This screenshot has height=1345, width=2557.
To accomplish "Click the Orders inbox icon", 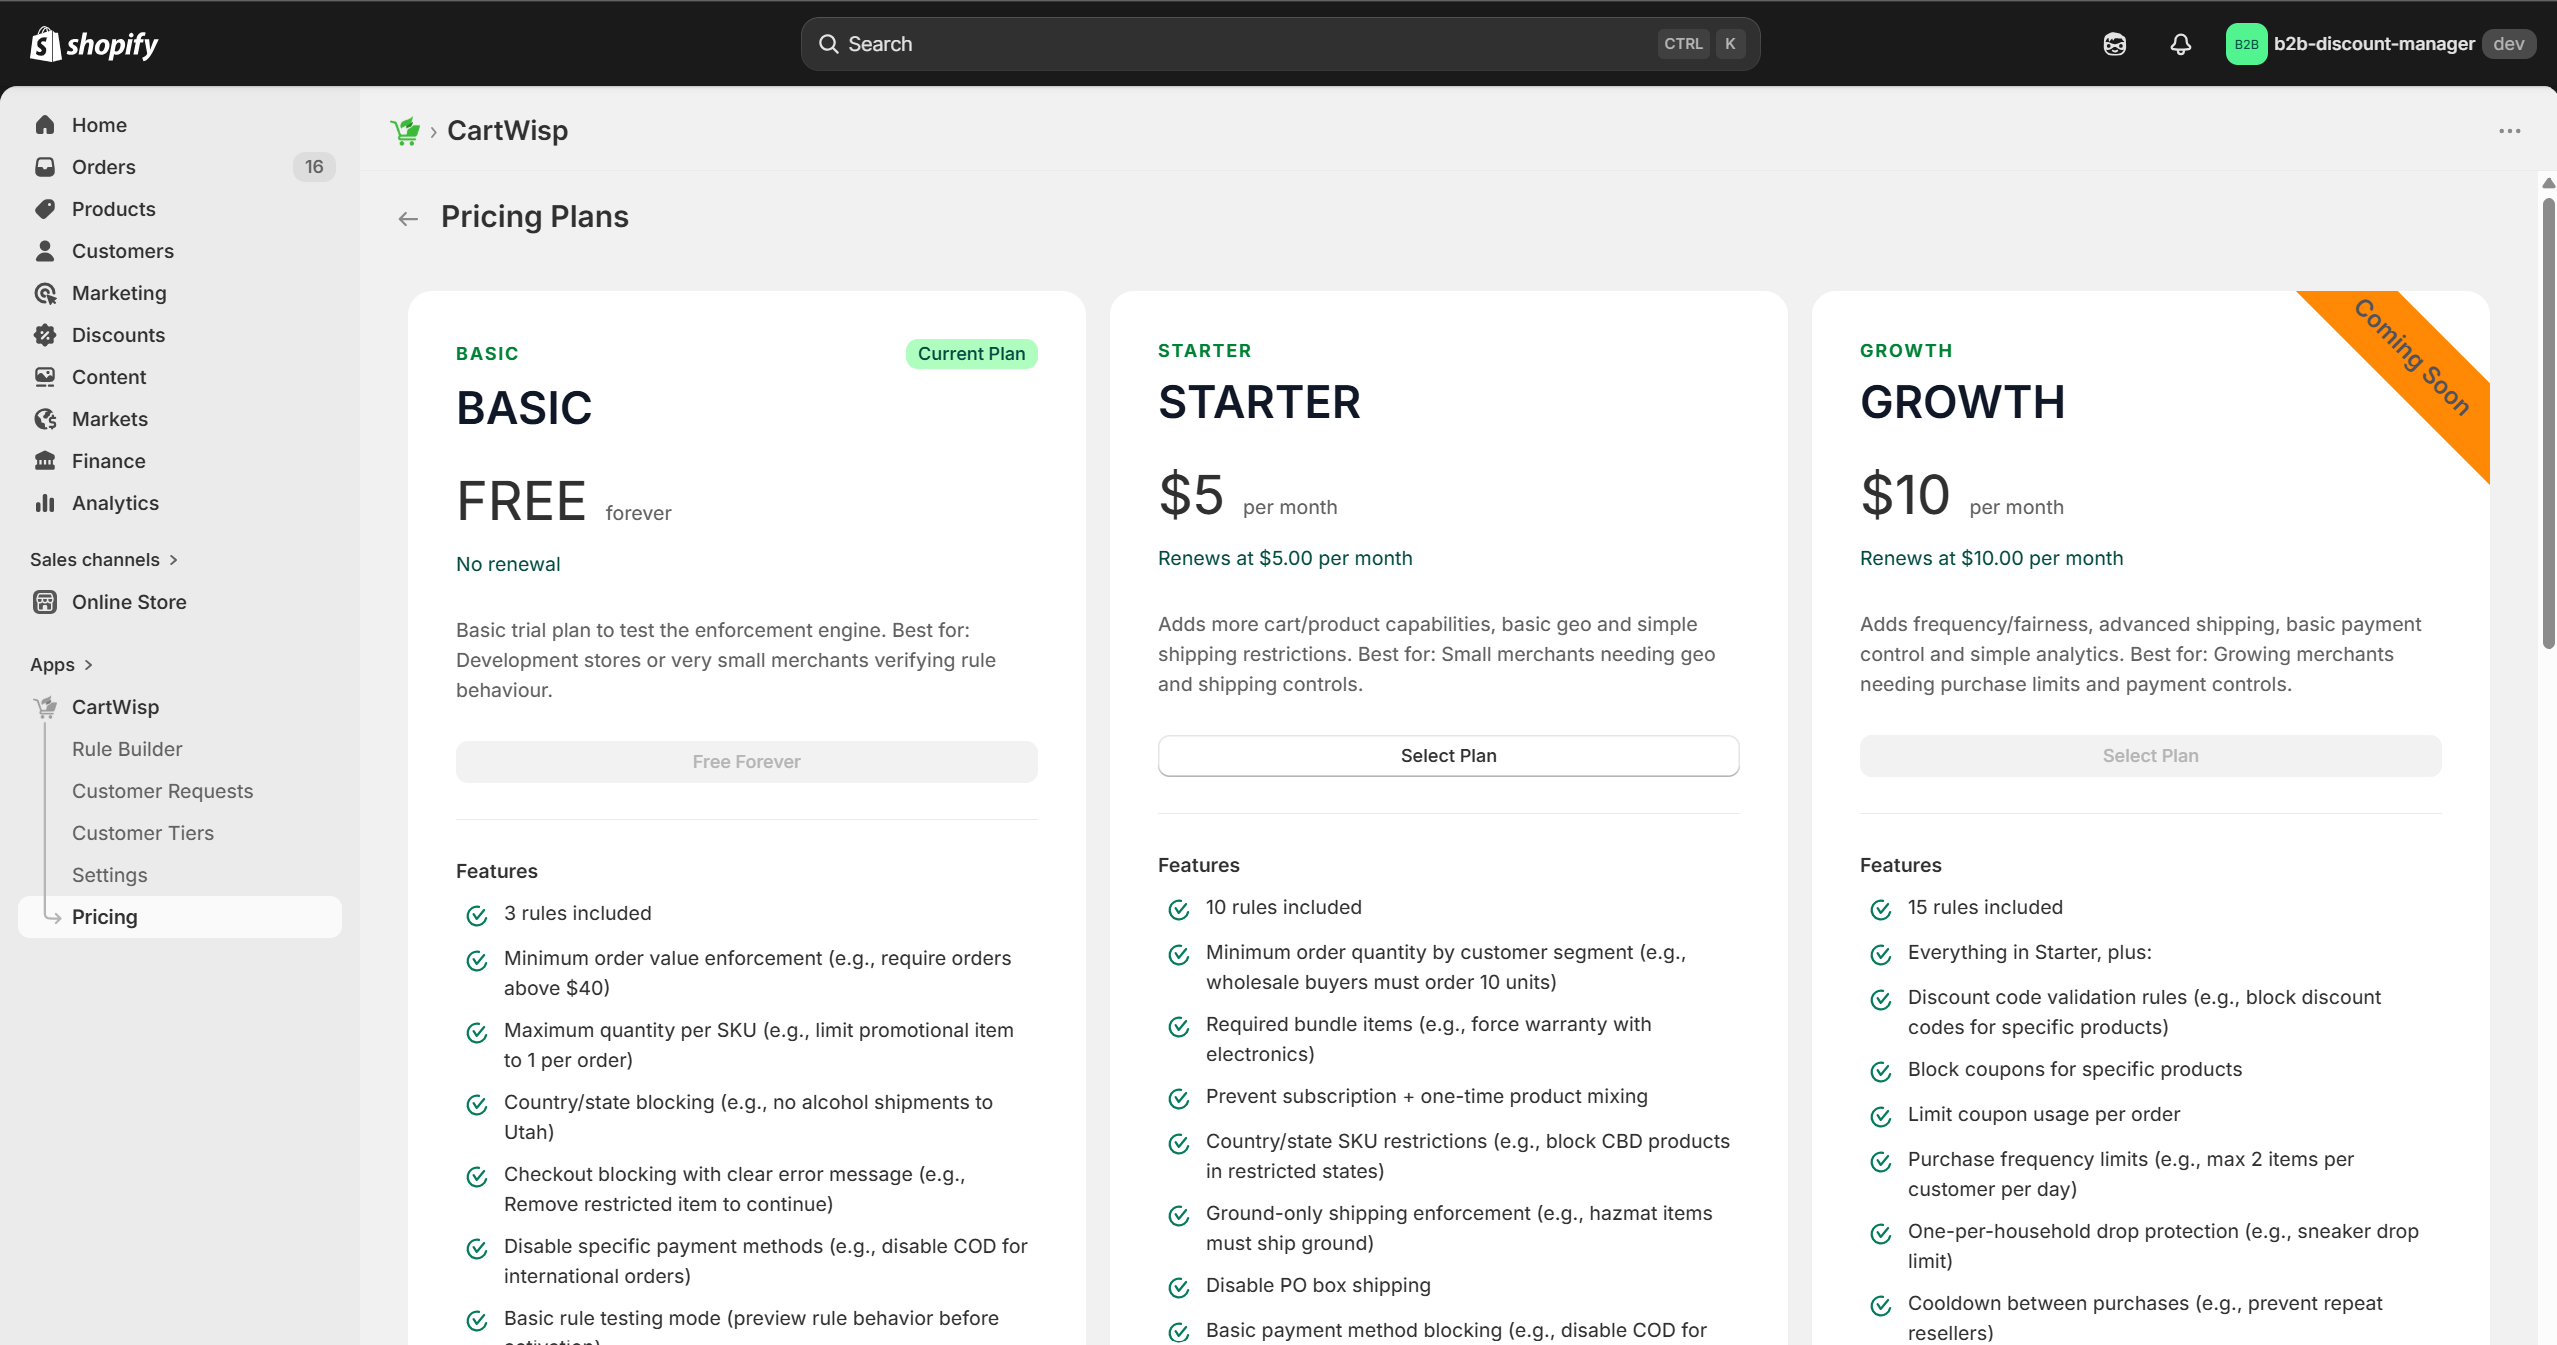I will coord(45,167).
